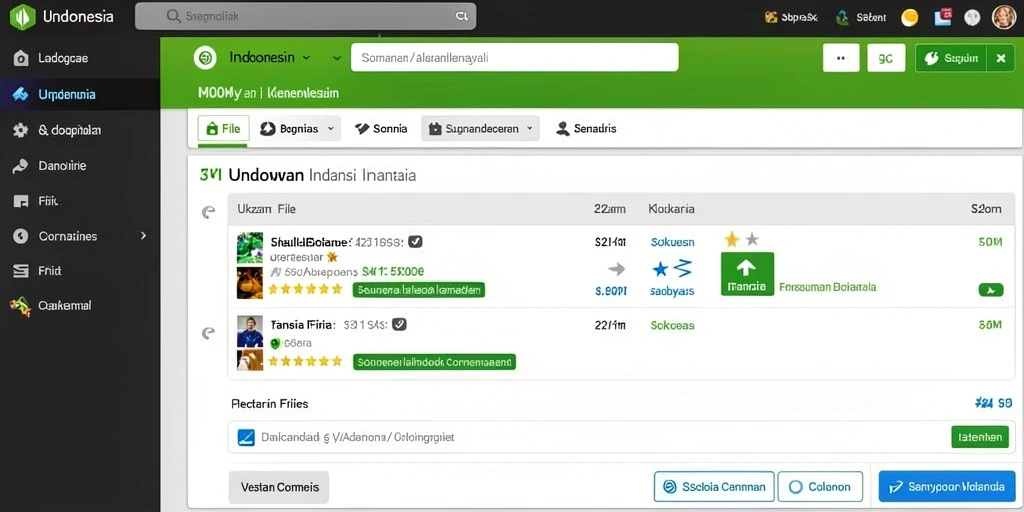Click the Danoiirie wrench icon

click(x=21, y=167)
